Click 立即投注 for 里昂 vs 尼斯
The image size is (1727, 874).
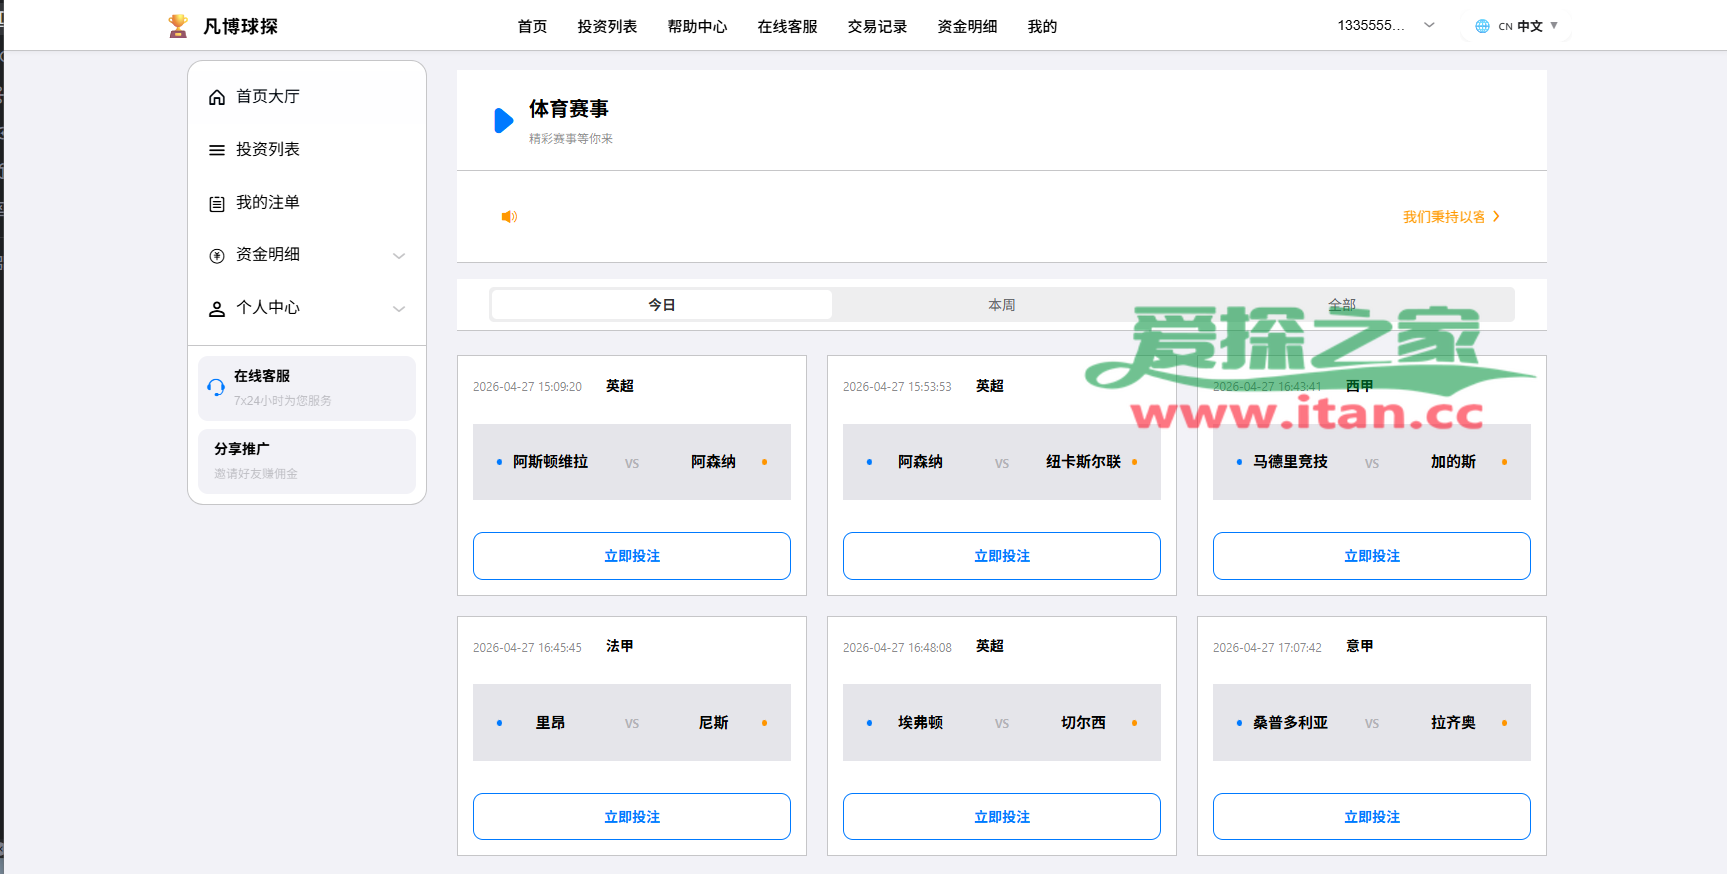point(632,817)
